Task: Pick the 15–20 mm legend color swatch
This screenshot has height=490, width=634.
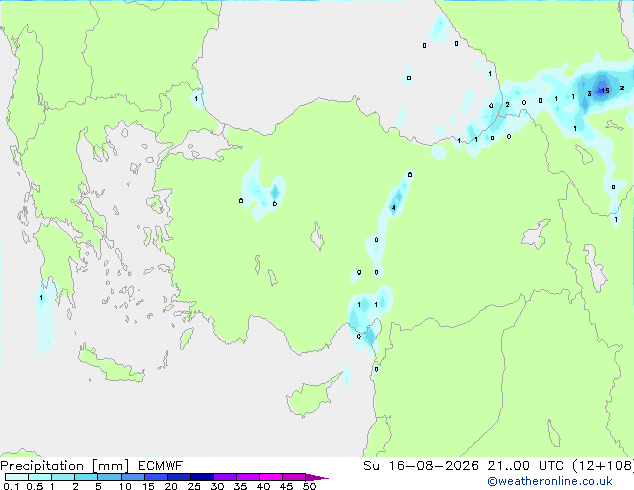Action: 155,477
